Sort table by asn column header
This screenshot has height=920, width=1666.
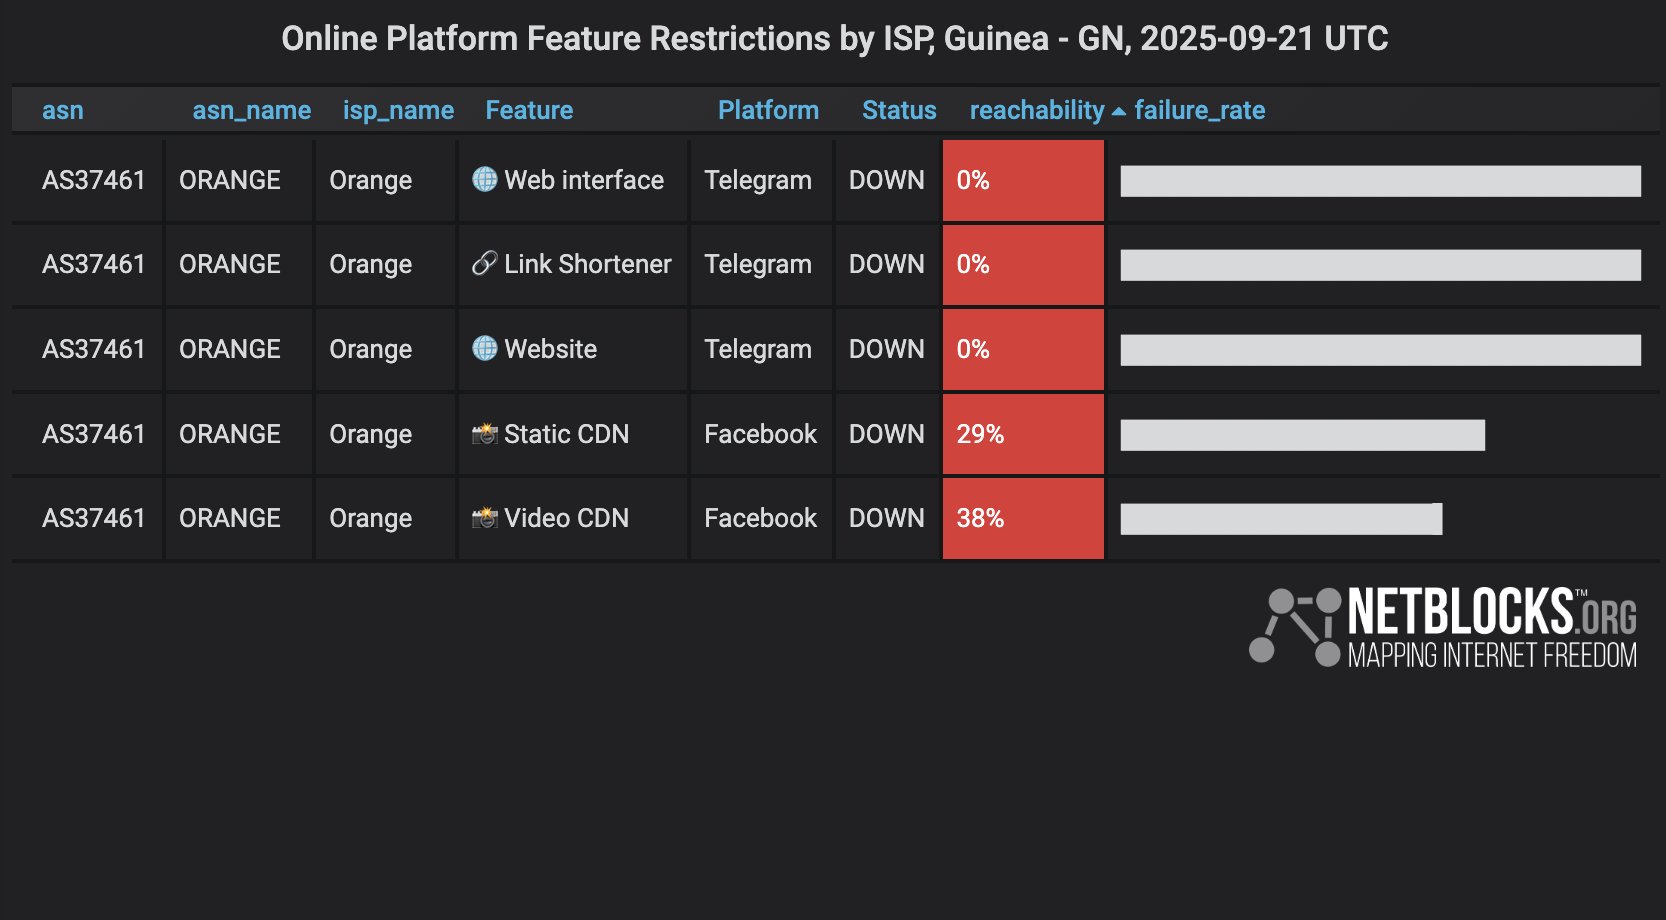coord(62,110)
